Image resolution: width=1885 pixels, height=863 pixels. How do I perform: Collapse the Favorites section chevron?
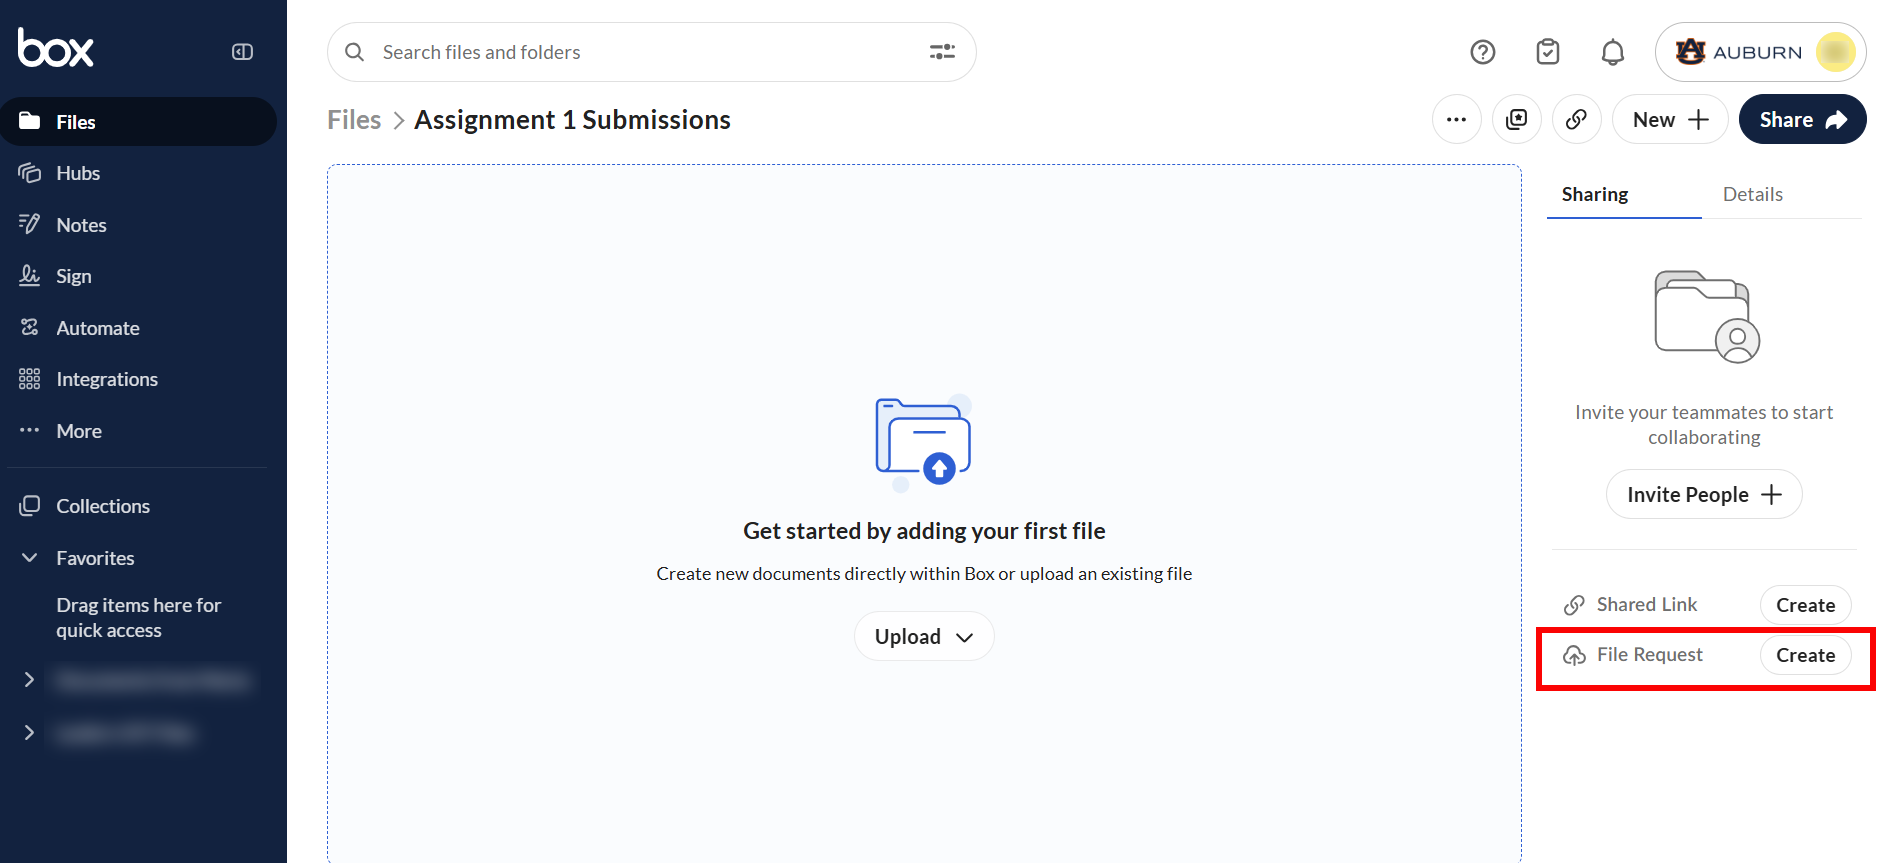point(29,558)
